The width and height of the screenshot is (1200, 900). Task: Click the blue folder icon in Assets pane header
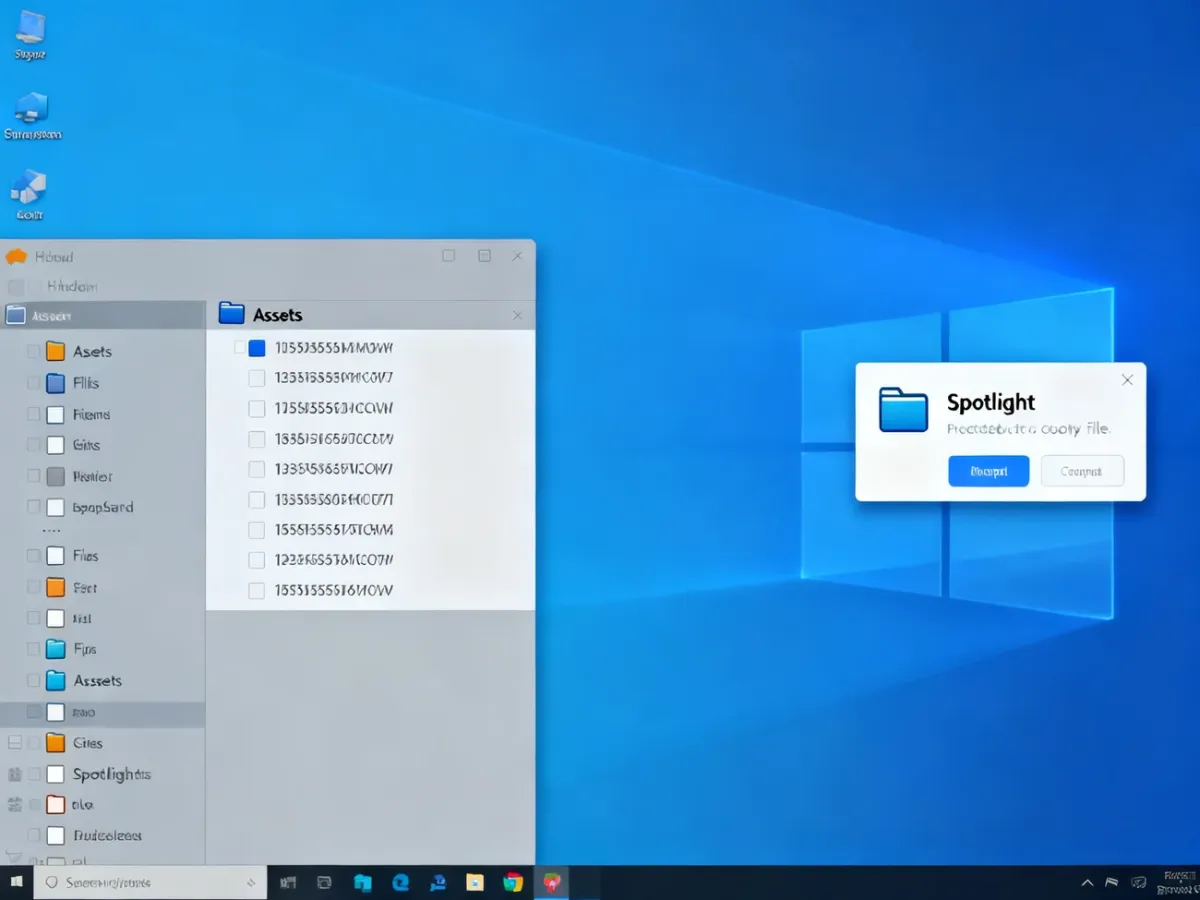pyautogui.click(x=231, y=313)
